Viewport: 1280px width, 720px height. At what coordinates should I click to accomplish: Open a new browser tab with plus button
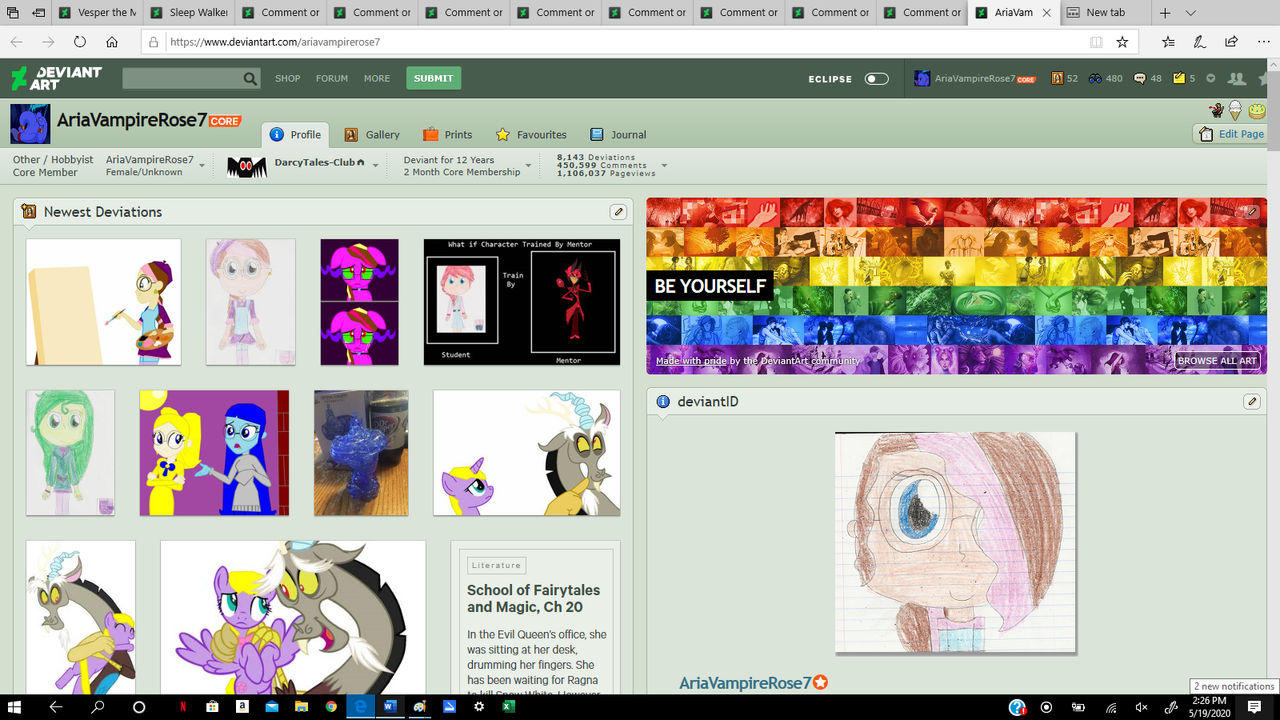1165,13
